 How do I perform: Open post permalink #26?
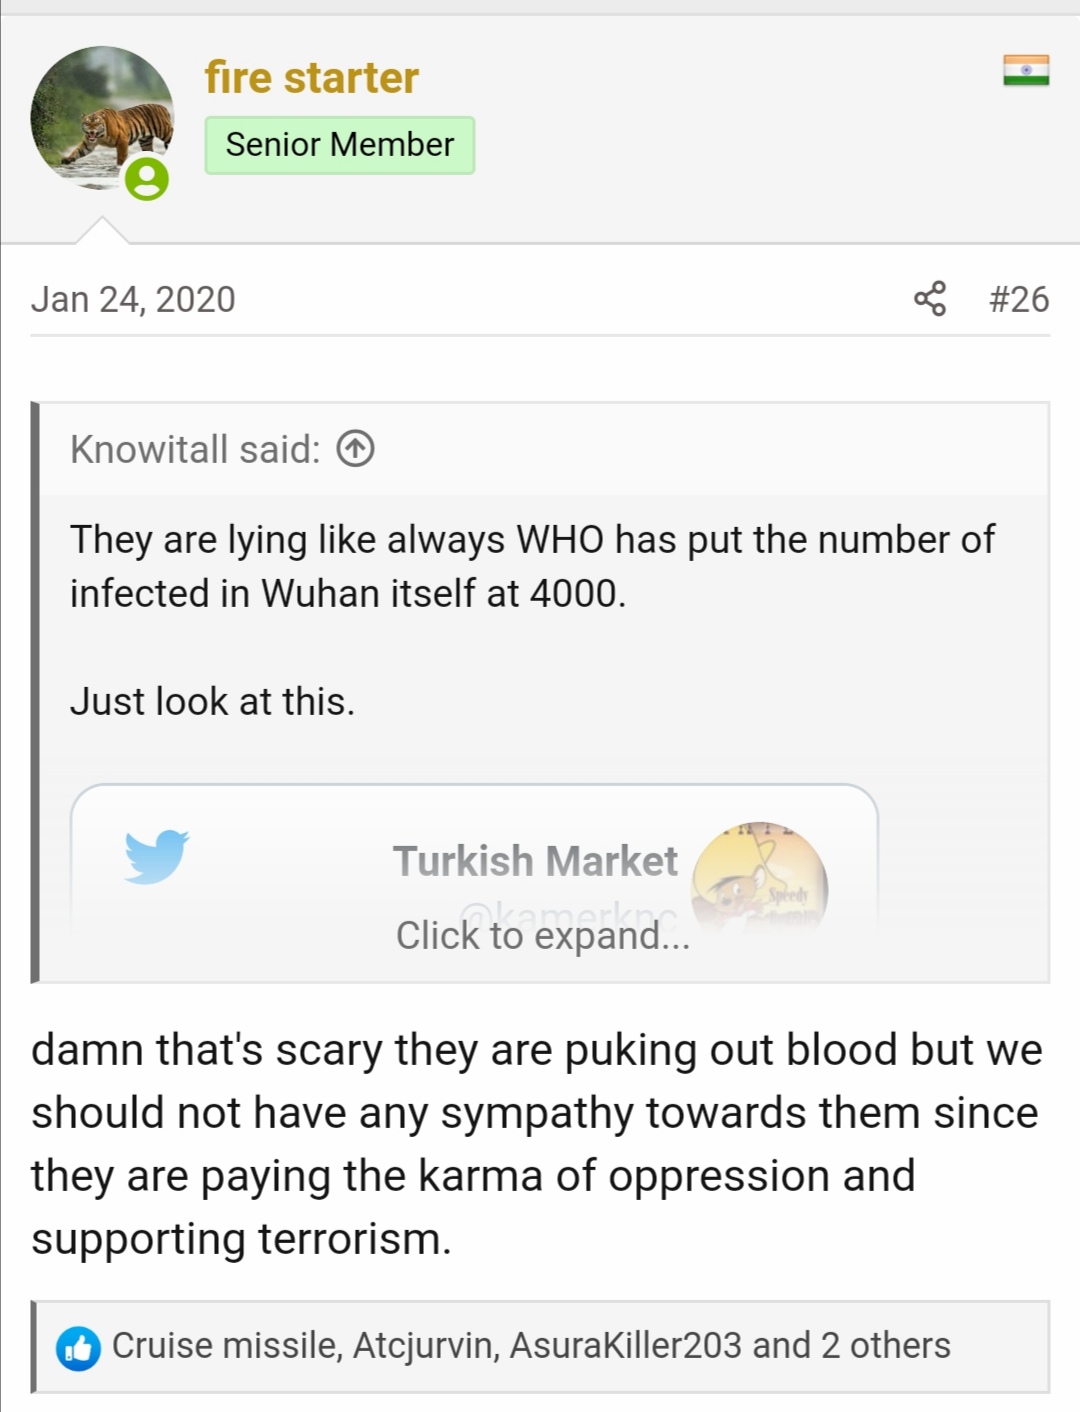coord(1018,299)
